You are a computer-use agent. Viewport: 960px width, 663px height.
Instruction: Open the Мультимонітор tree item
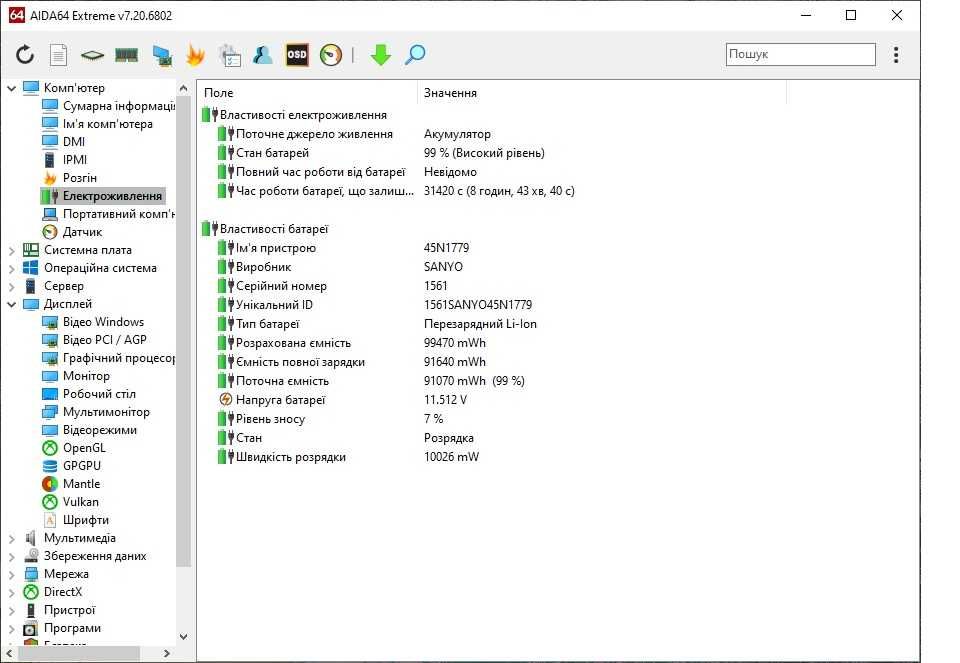(96, 412)
